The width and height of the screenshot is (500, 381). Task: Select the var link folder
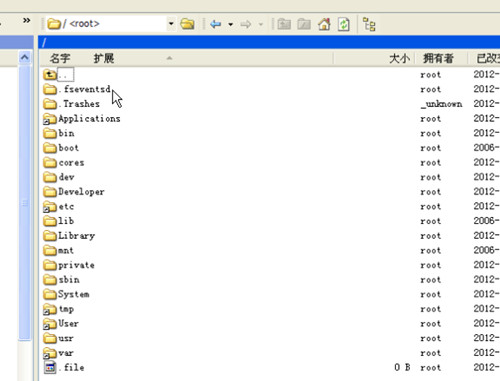[x=58, y=353]
